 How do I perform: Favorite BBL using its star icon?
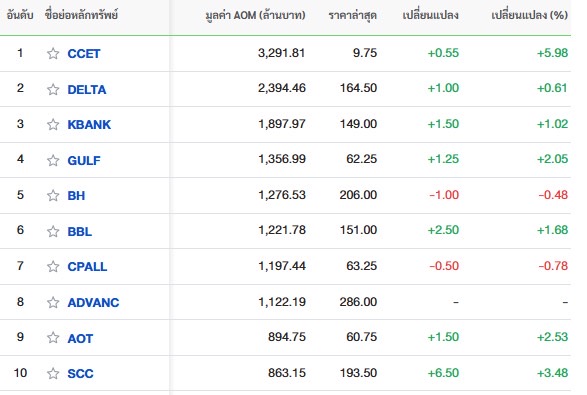53,231
